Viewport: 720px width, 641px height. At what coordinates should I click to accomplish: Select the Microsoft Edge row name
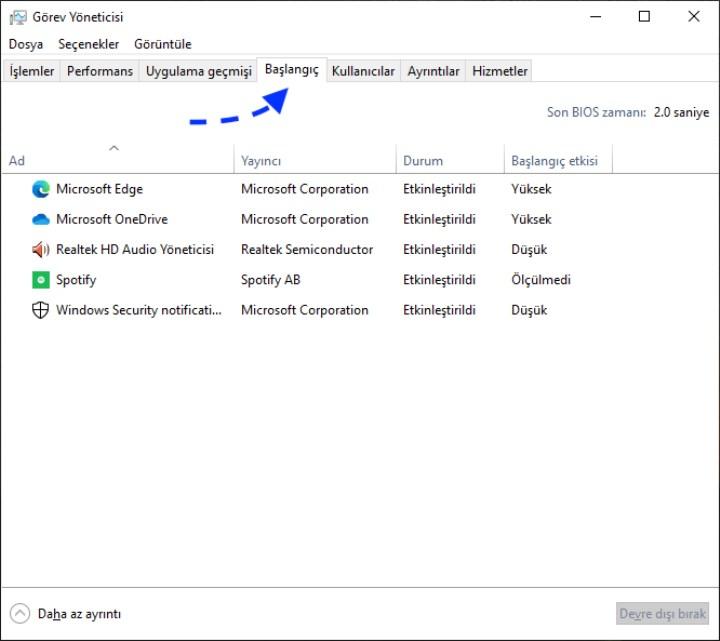click(99, 189)
